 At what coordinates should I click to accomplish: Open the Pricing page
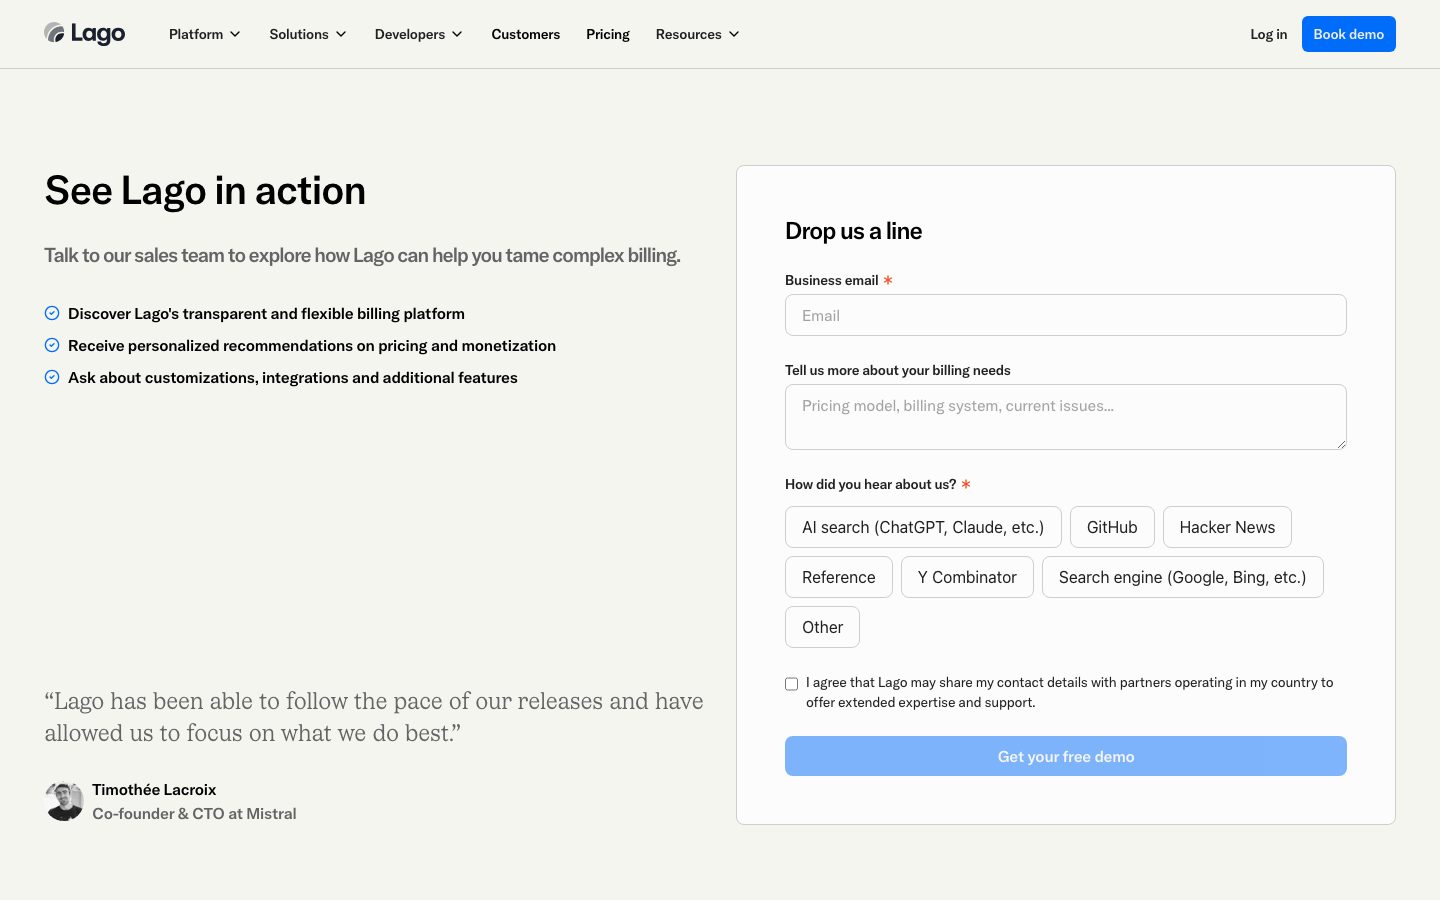coord(608,34)
